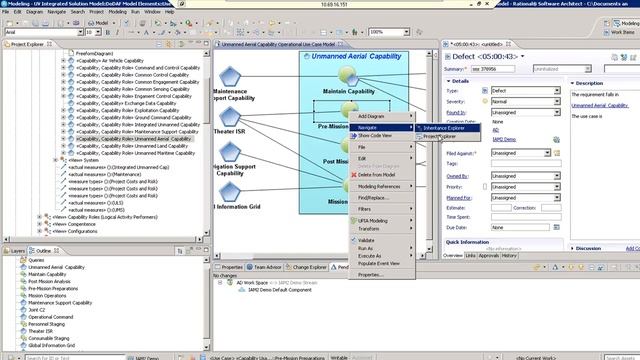Expand the Views System tree node

(x=56, y=160)
